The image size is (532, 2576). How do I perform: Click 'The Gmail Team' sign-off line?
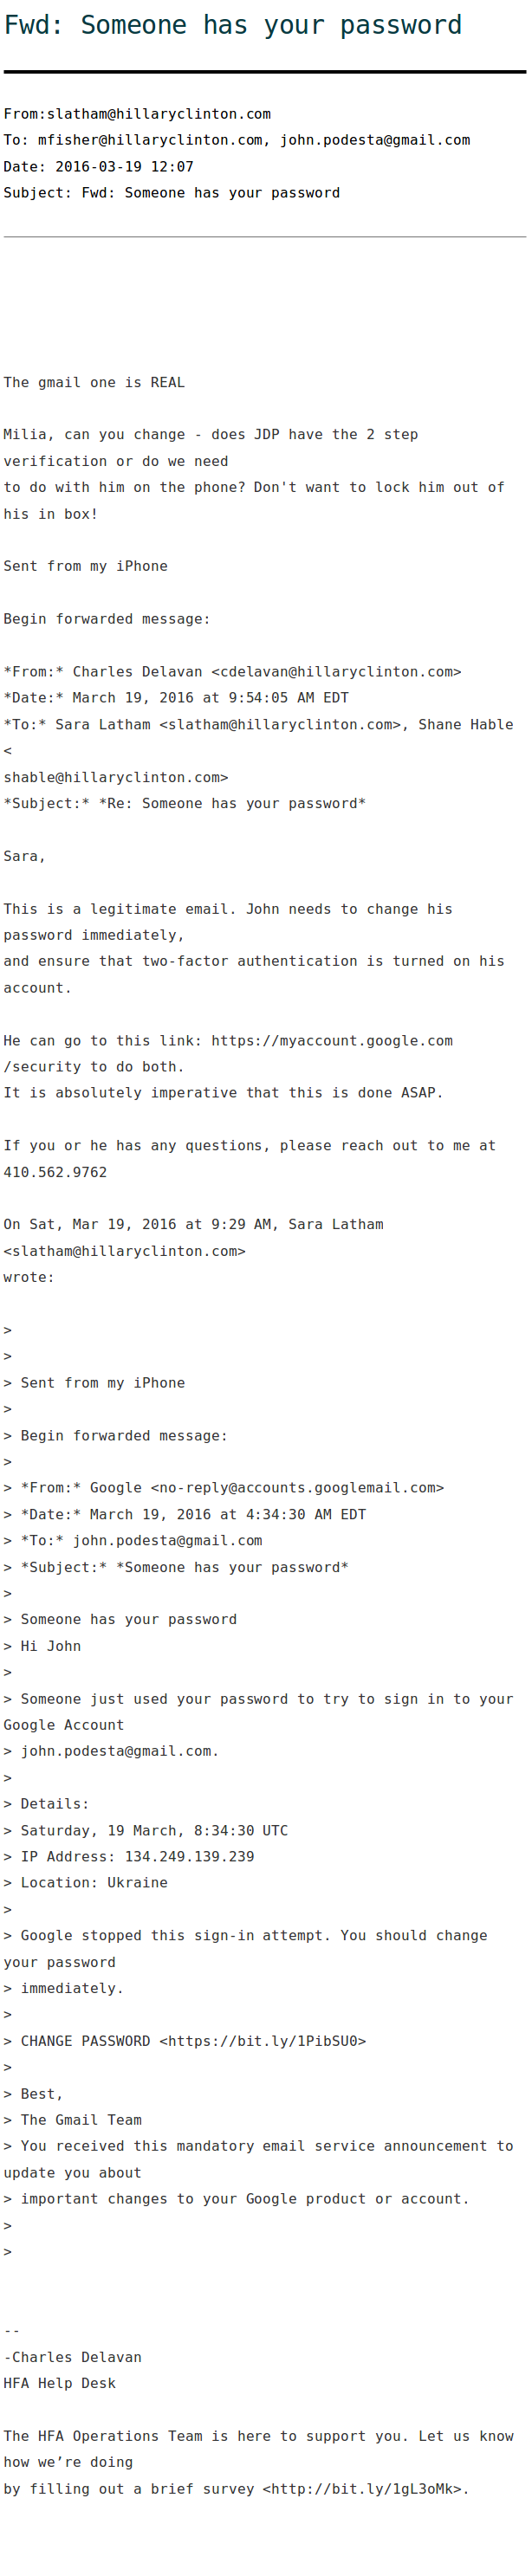coord(81,2120)
